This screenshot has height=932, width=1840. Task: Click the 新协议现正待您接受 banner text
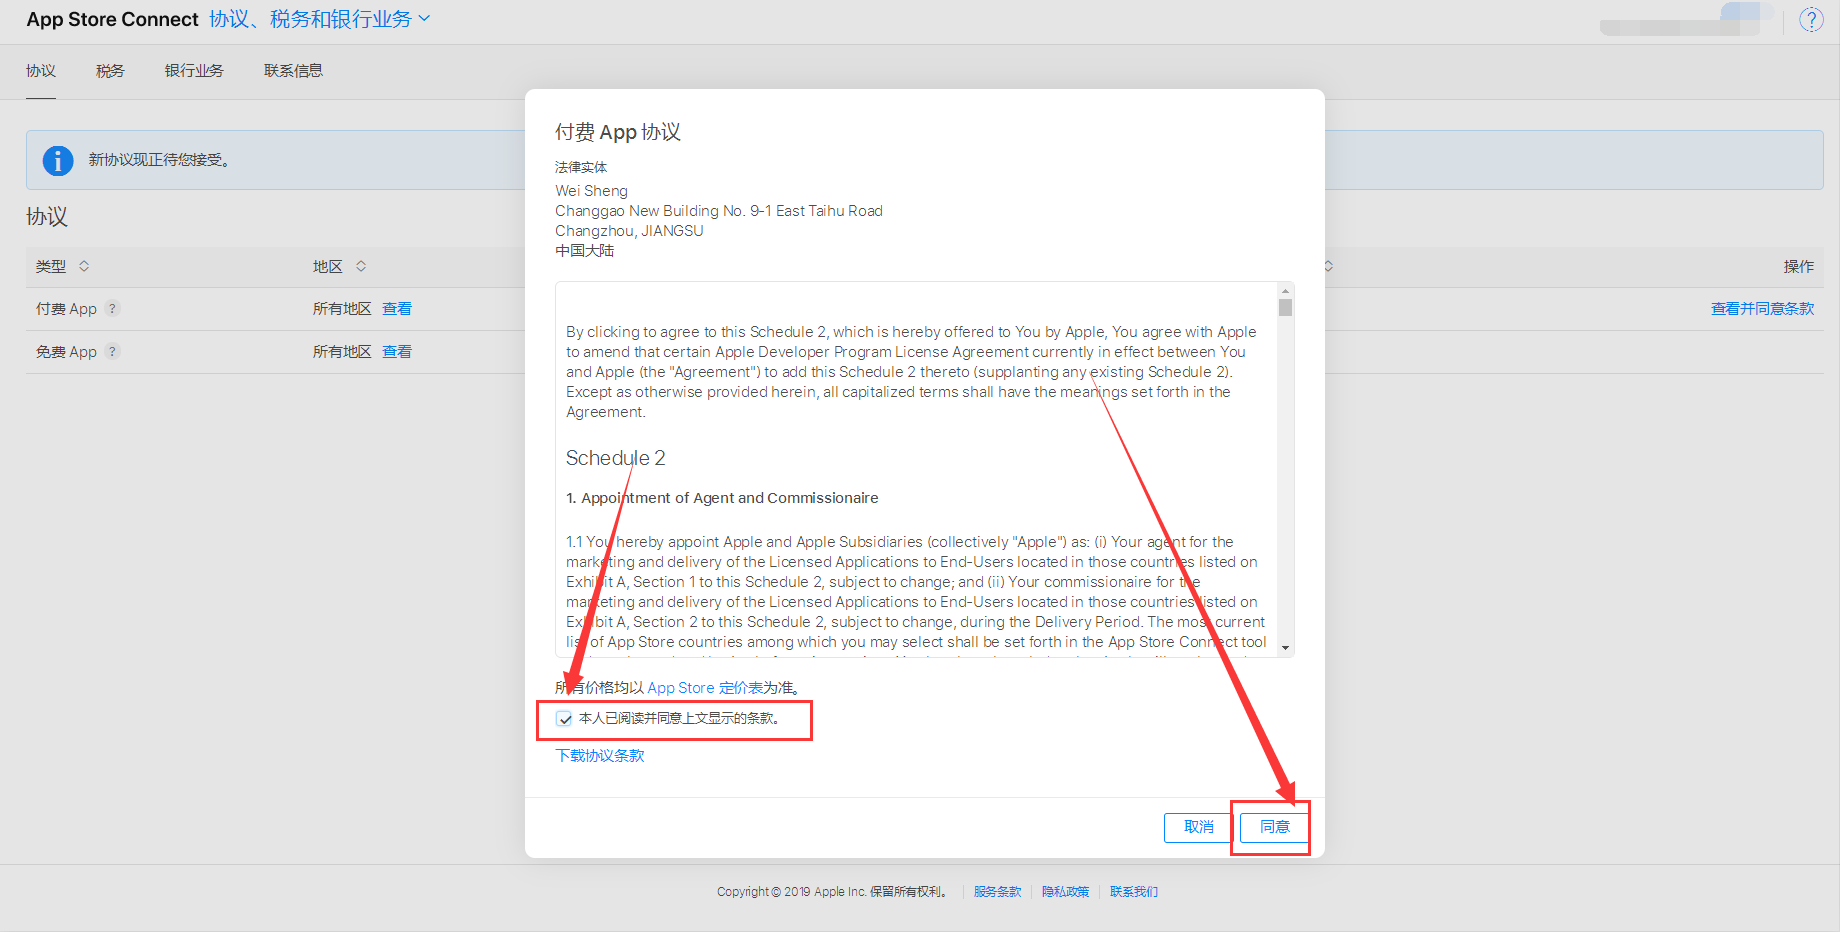160,160
